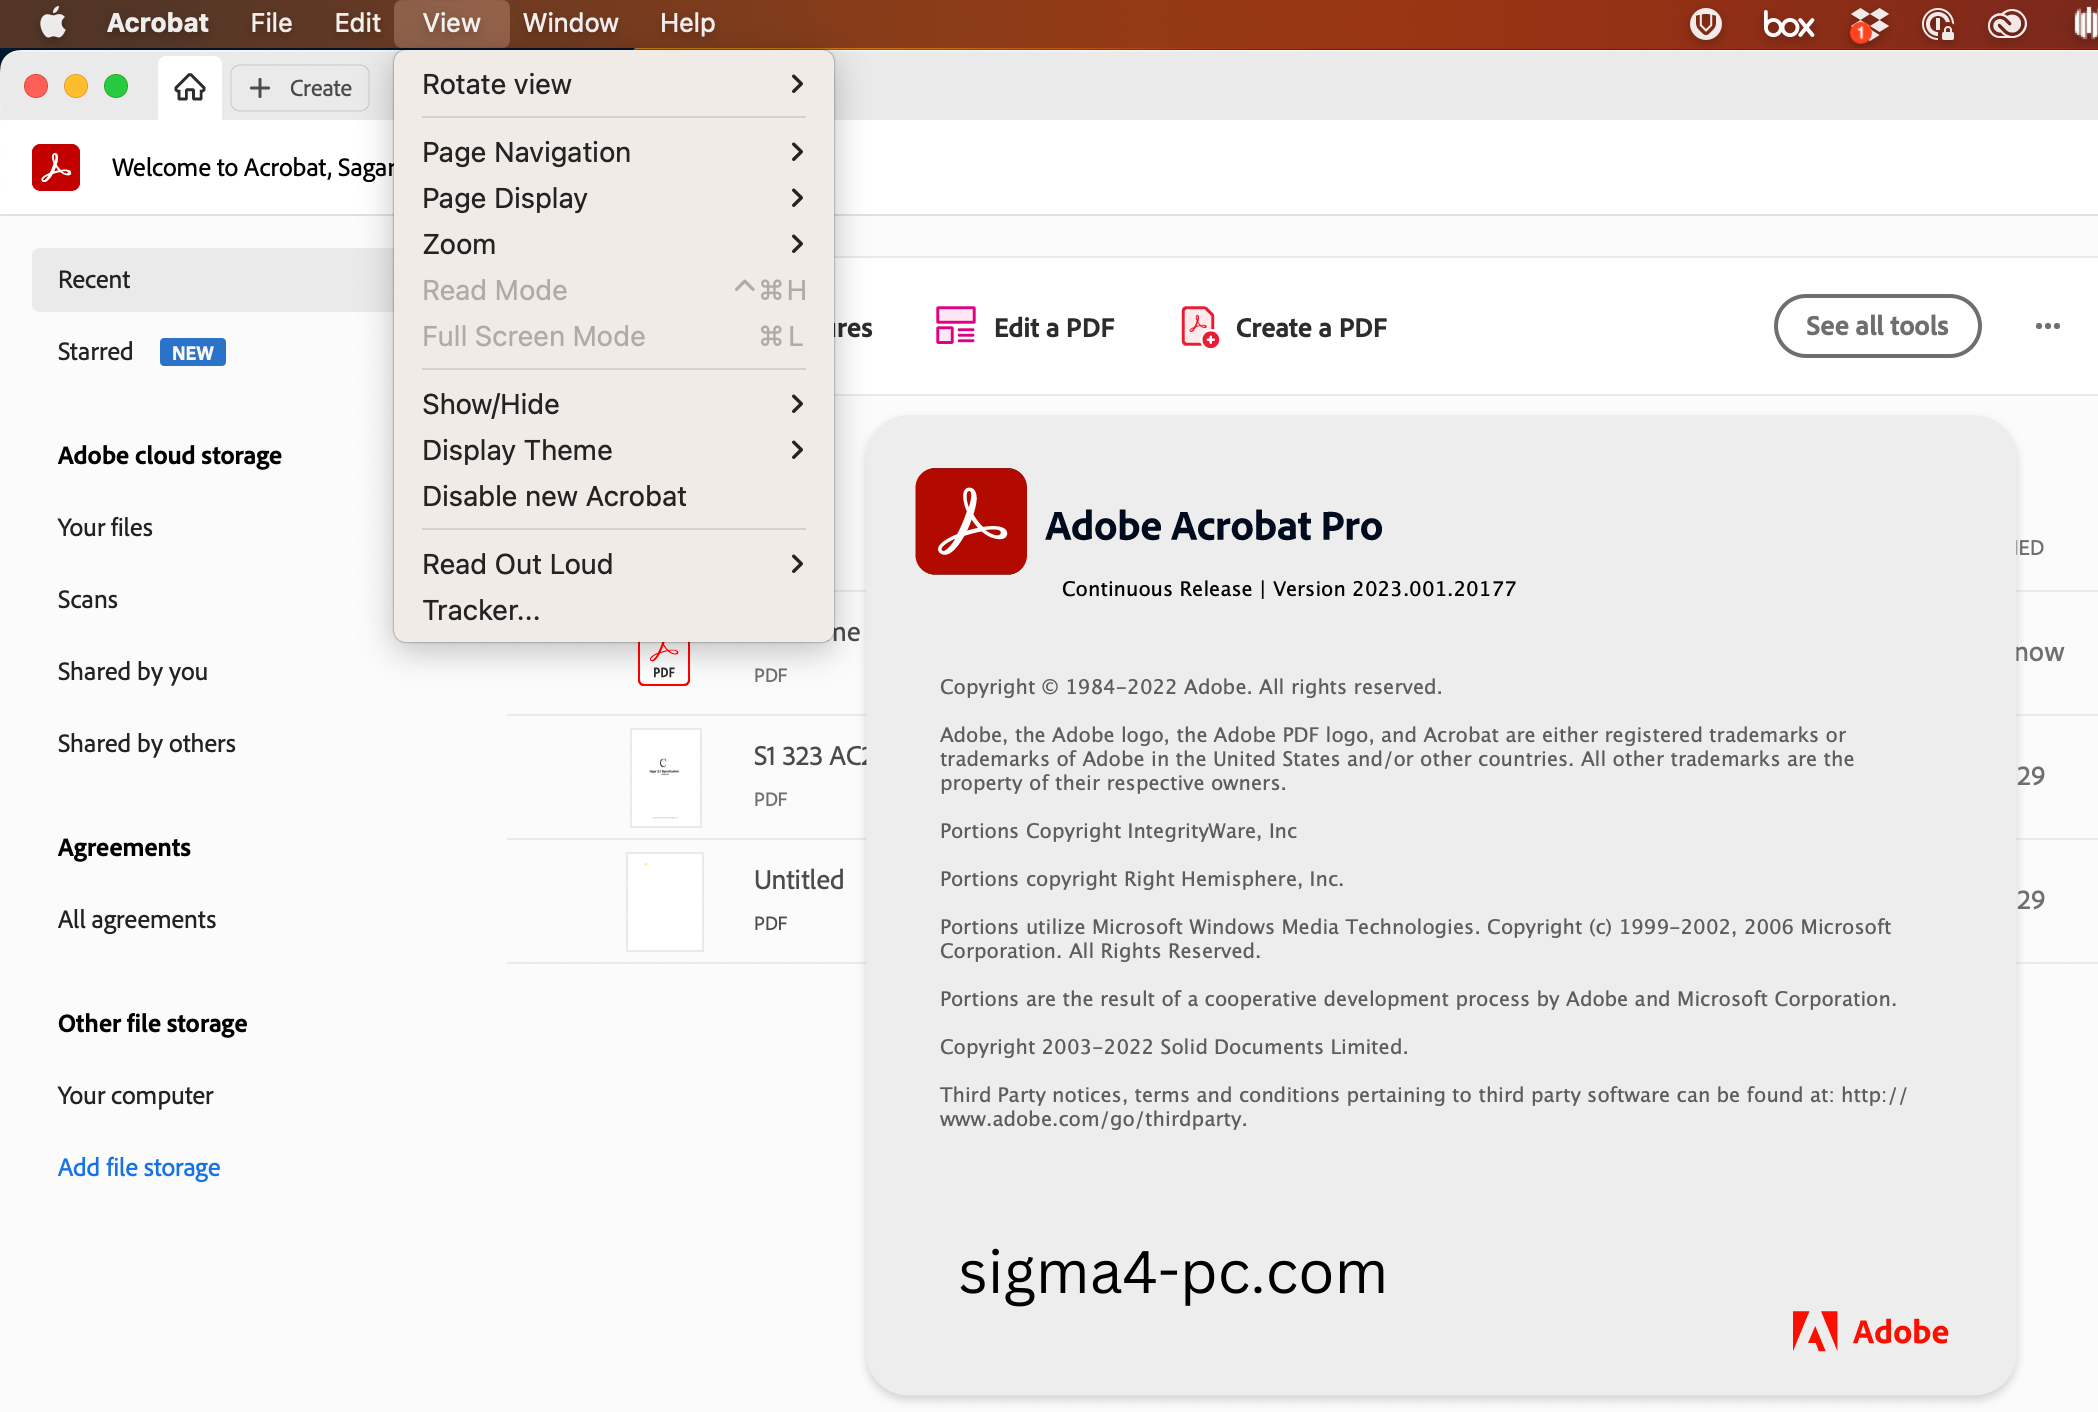This screenshot has height=1412, width=2098.
Task: Expand the Show/Hide submenu
Action: [614, 404]
